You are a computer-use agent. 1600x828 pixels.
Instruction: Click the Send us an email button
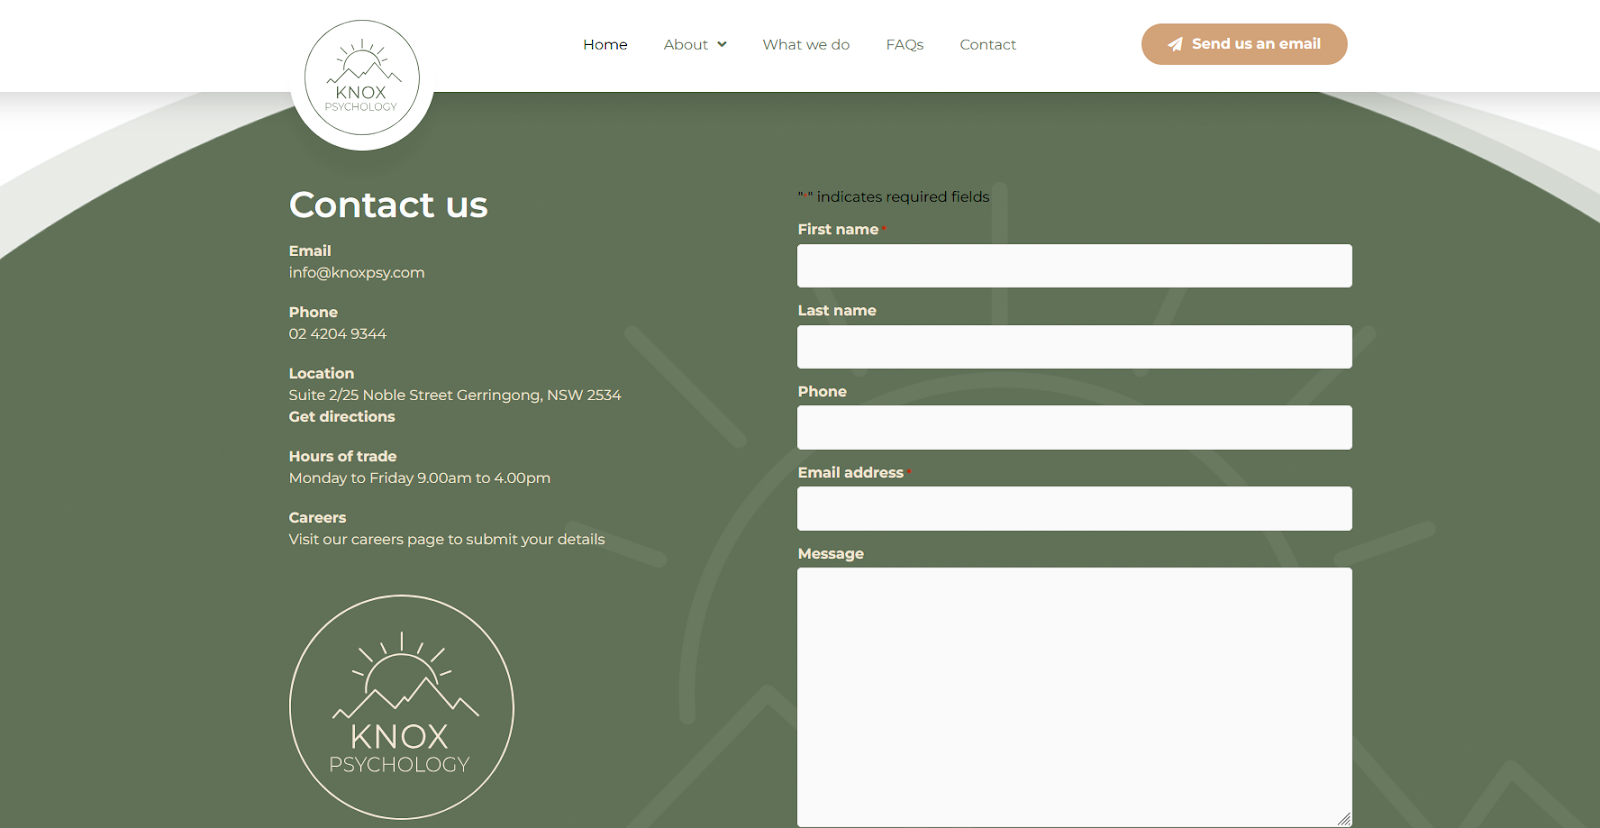point(1244,44)
